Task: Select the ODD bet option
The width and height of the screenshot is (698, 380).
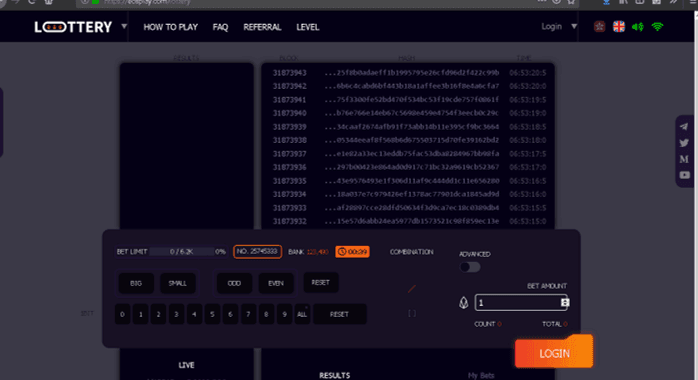Action: 234,283
